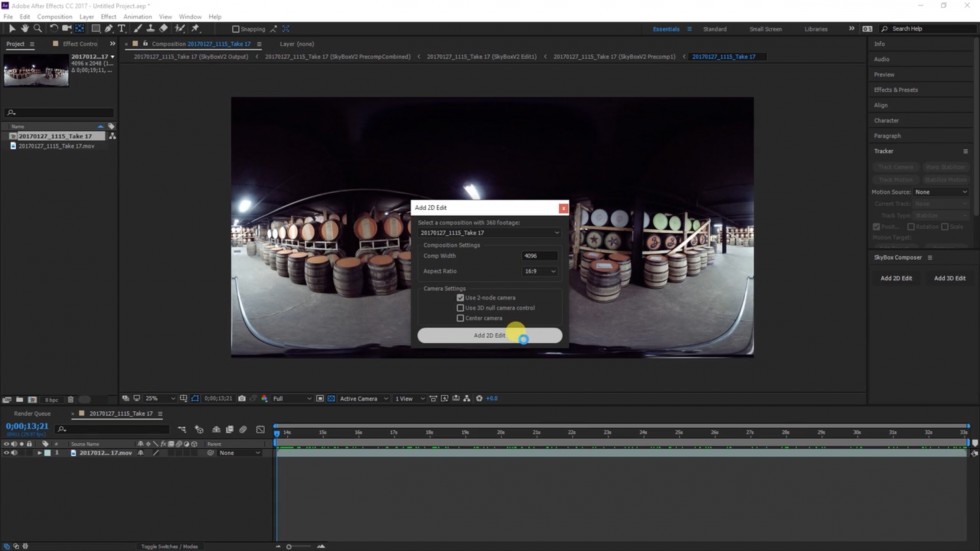Check the Center camera option

coord(460,318)
